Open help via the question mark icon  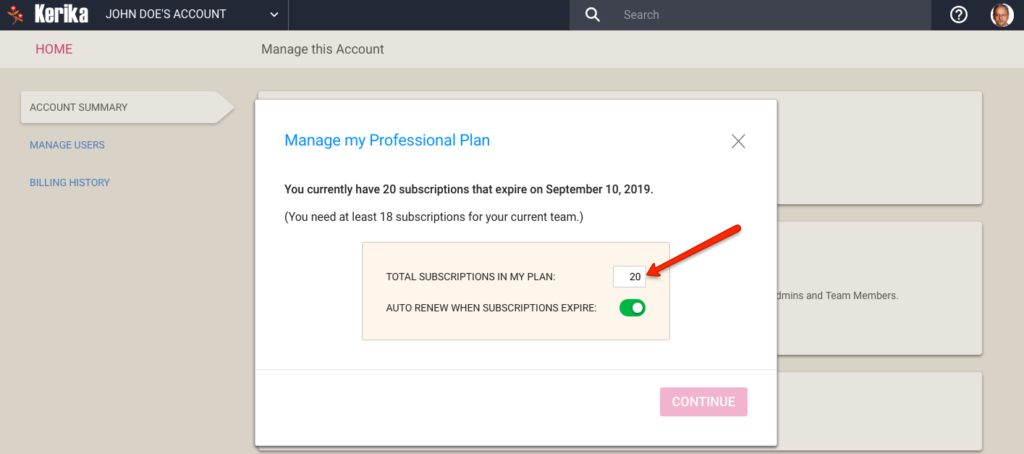click(x=959, y=15)
